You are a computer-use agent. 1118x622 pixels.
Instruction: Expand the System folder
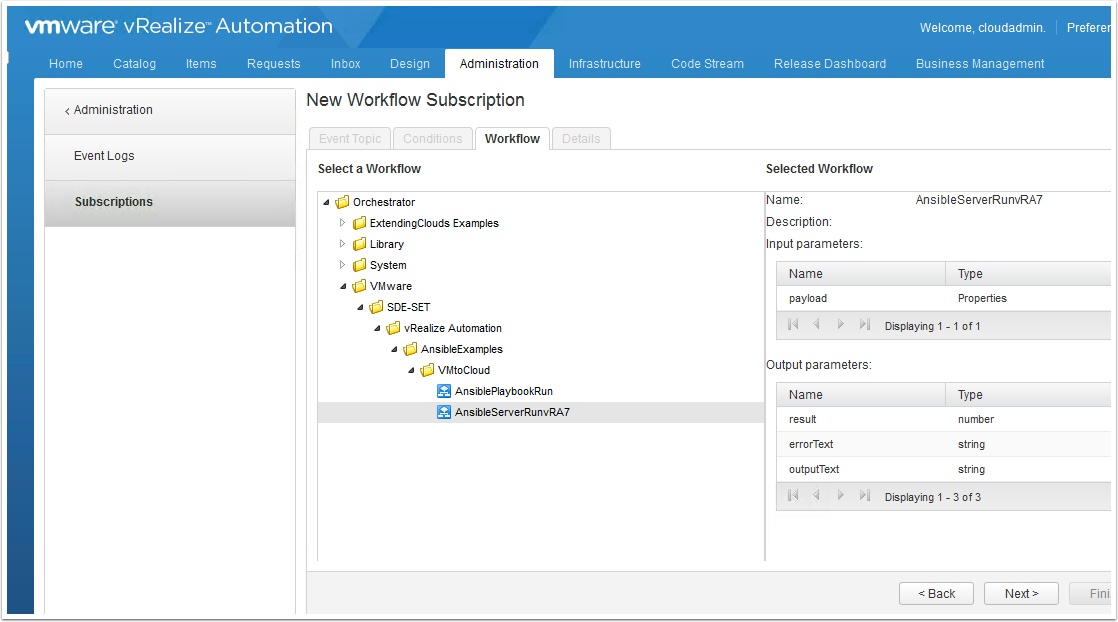pos(342,265)
